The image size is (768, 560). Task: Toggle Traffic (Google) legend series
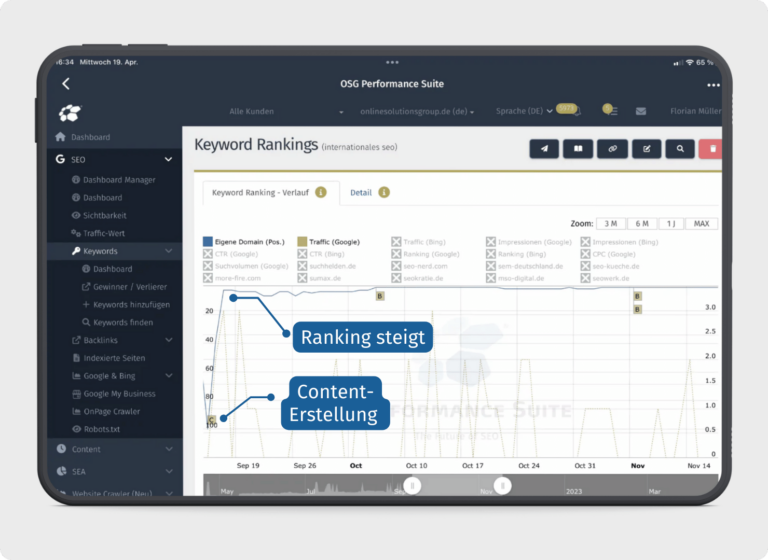click(x=329, y=242)
